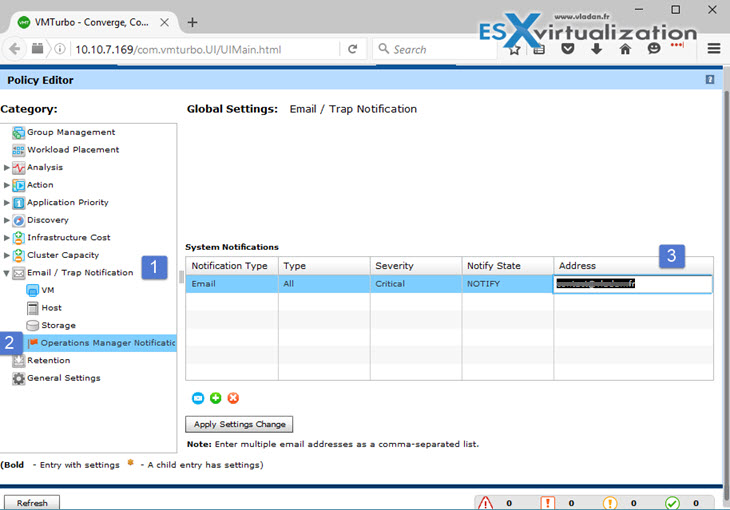Click the All type cell
Screen dimensions: 730x510
click(324, 284)
